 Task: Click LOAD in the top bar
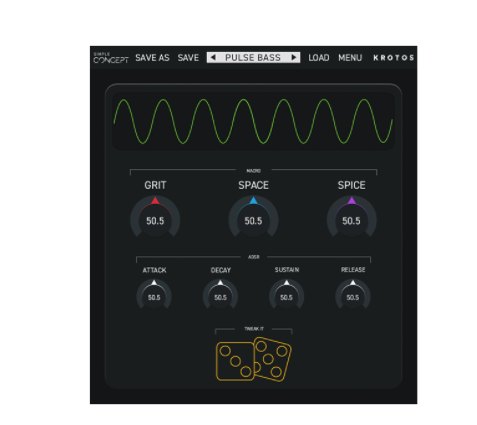319,58
